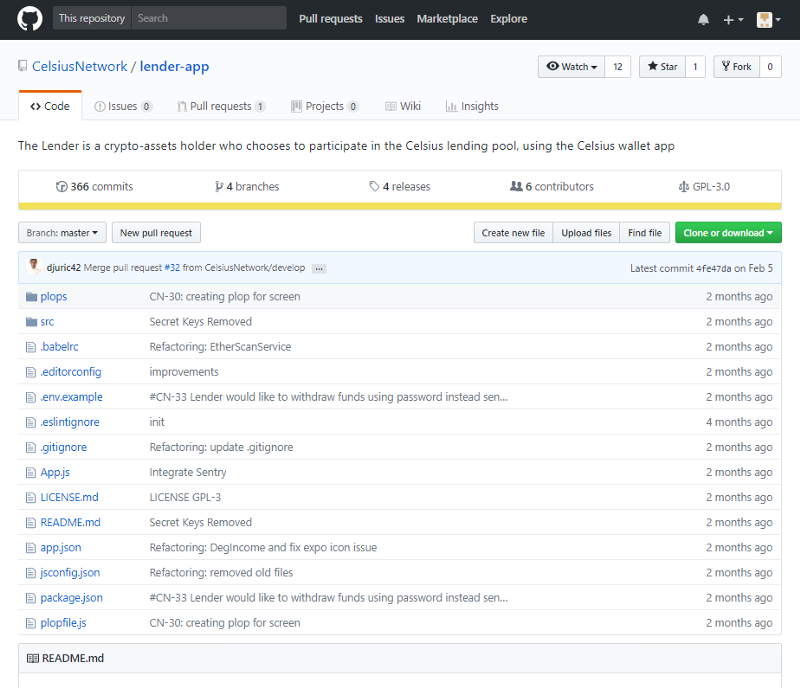The height and width of the screenshot is (688, 800).
Task: Click the yellow language bar
Action: tap(399, 206)
